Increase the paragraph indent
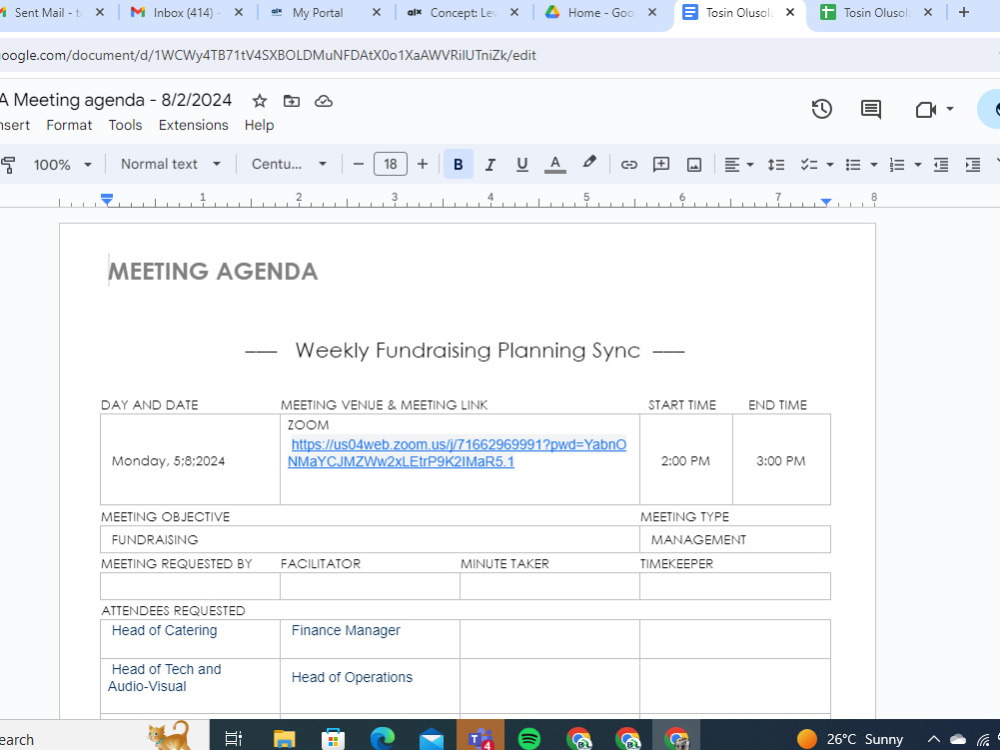Screen dimensions: 1000x750 pyautogui.click(x=973, y=165)
